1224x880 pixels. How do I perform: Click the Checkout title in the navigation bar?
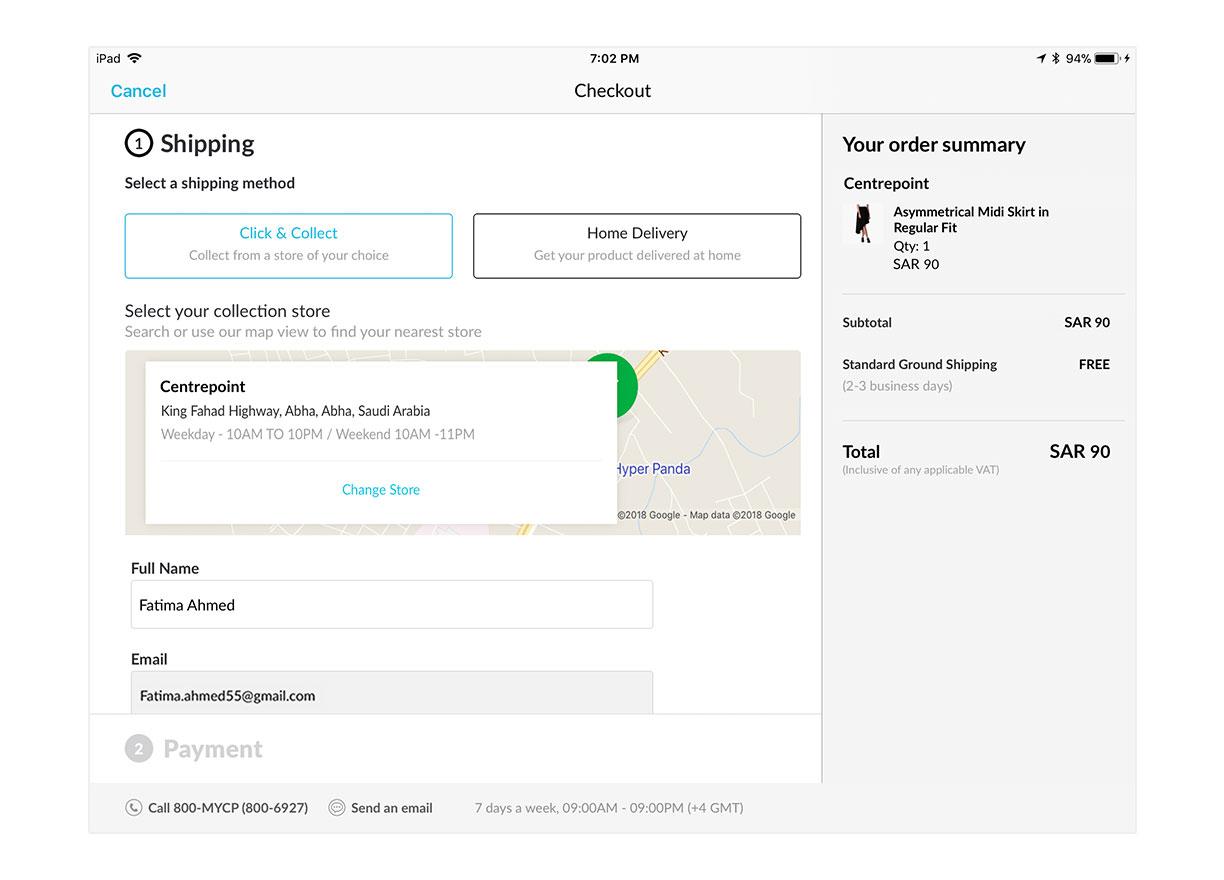[612, 90]
